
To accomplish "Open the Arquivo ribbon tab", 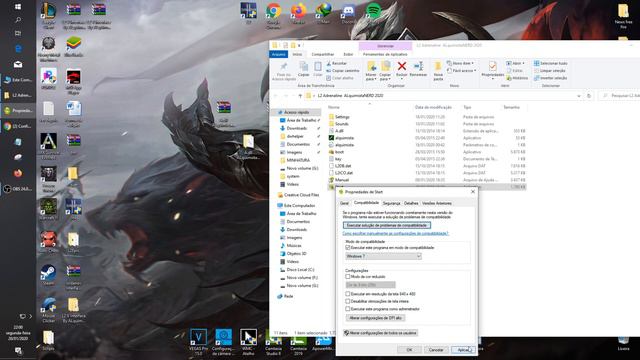I will 279,54.
